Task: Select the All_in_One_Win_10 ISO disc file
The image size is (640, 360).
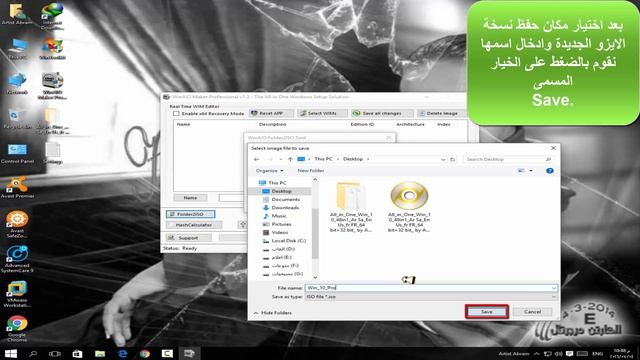Action: (x=409, y=207)
